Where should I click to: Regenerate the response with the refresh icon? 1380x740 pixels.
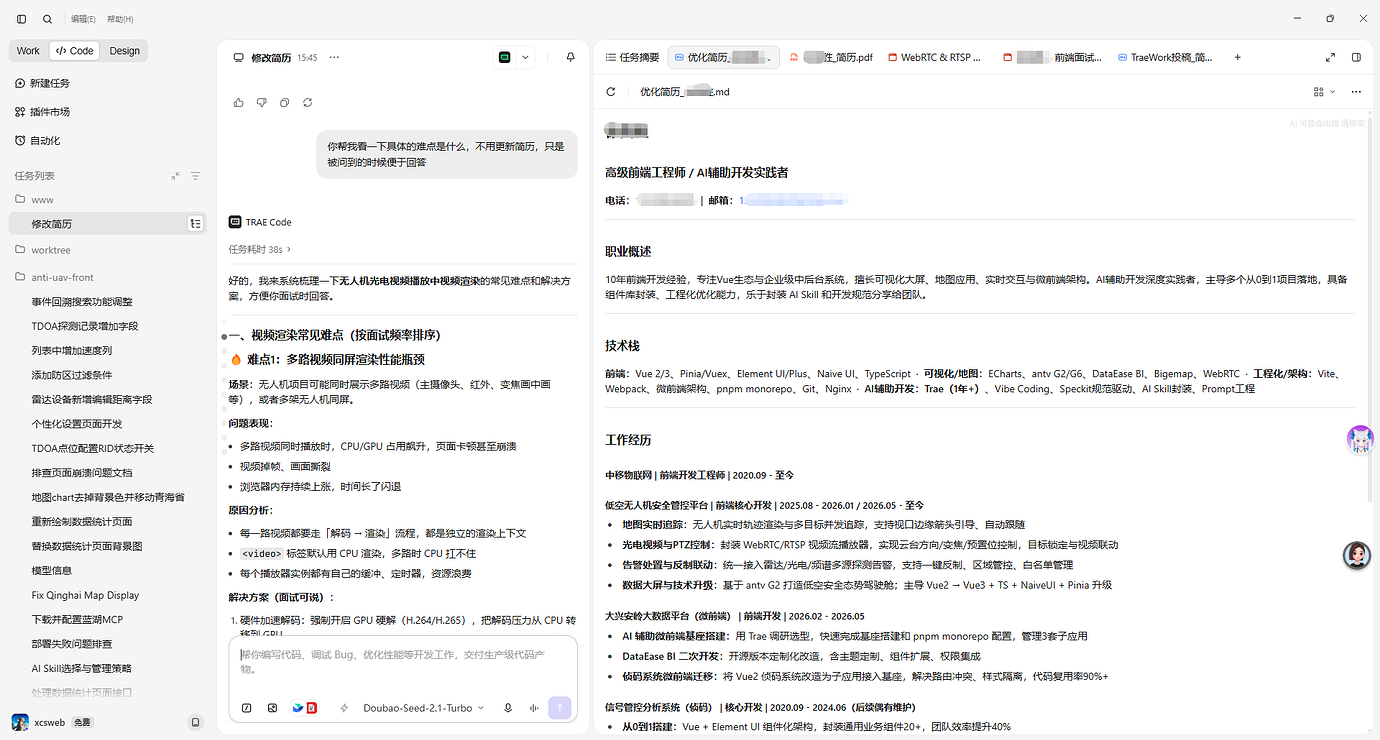point(308,103)
